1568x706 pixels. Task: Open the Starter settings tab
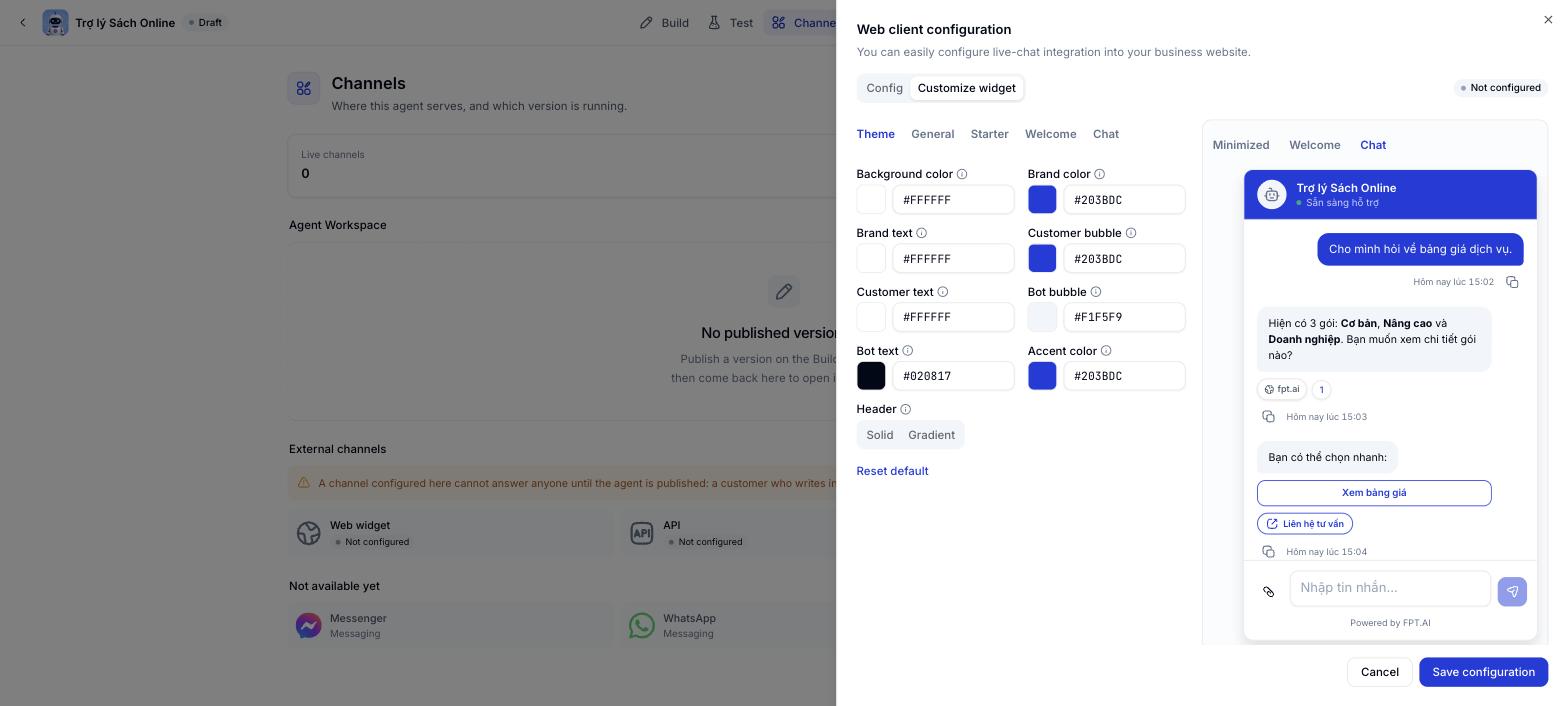click(x=990, y=134)
